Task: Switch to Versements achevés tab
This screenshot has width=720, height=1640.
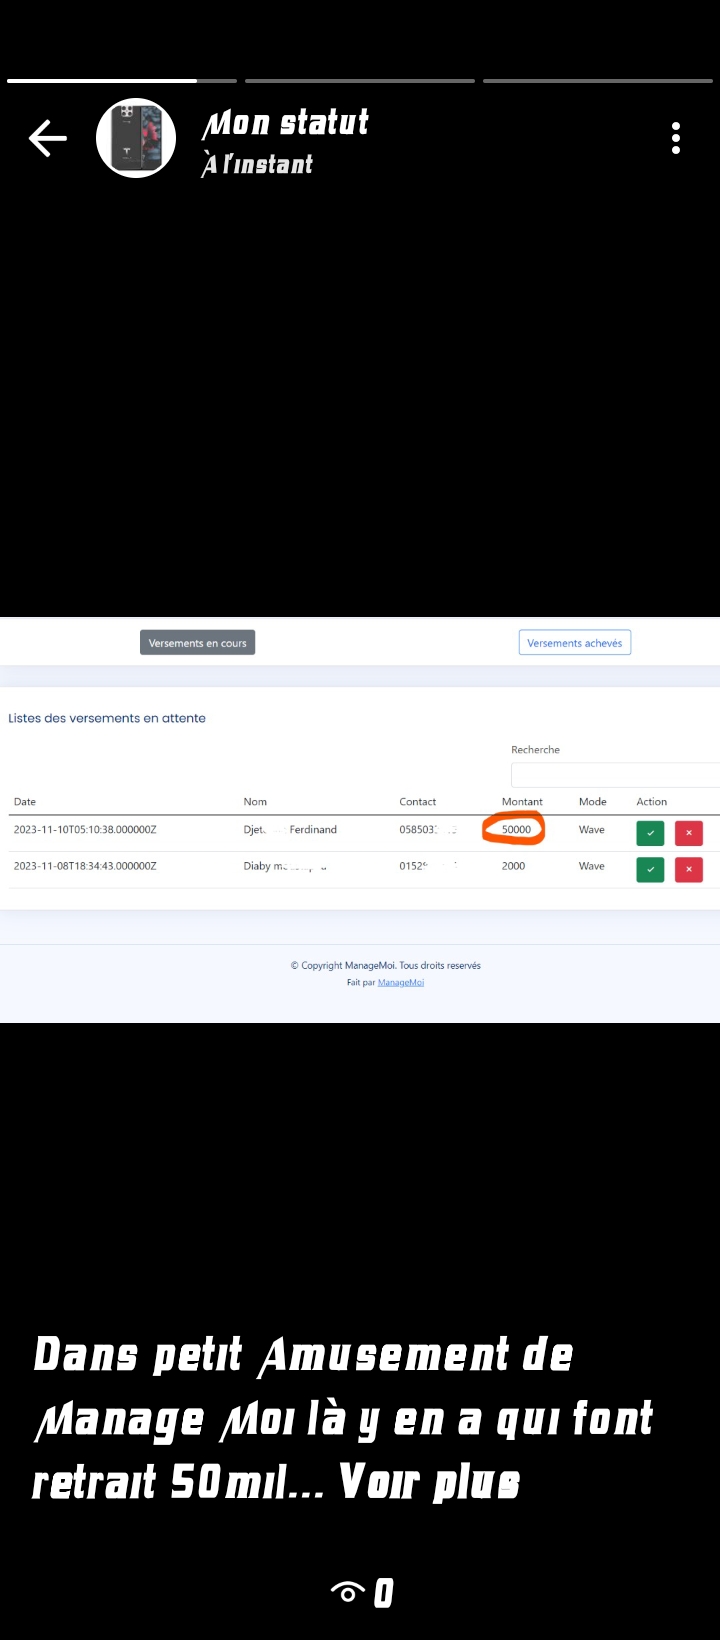Action: point(574,643)
